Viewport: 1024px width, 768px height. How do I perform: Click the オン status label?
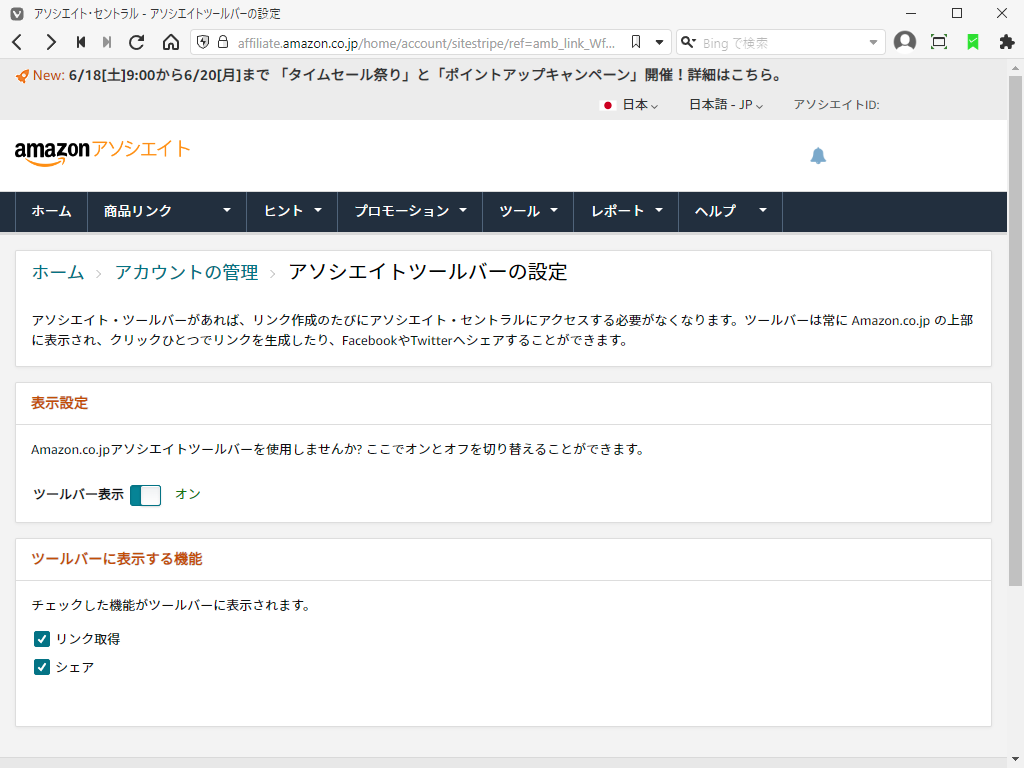pyautogui.click(x=187, y=494)
